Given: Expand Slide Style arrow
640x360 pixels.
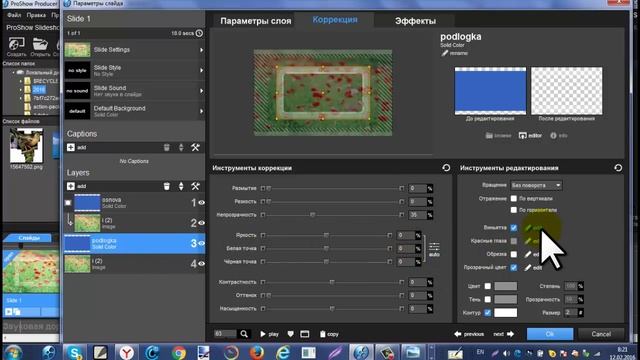Looking at the screenshot, I should (201, 70).
